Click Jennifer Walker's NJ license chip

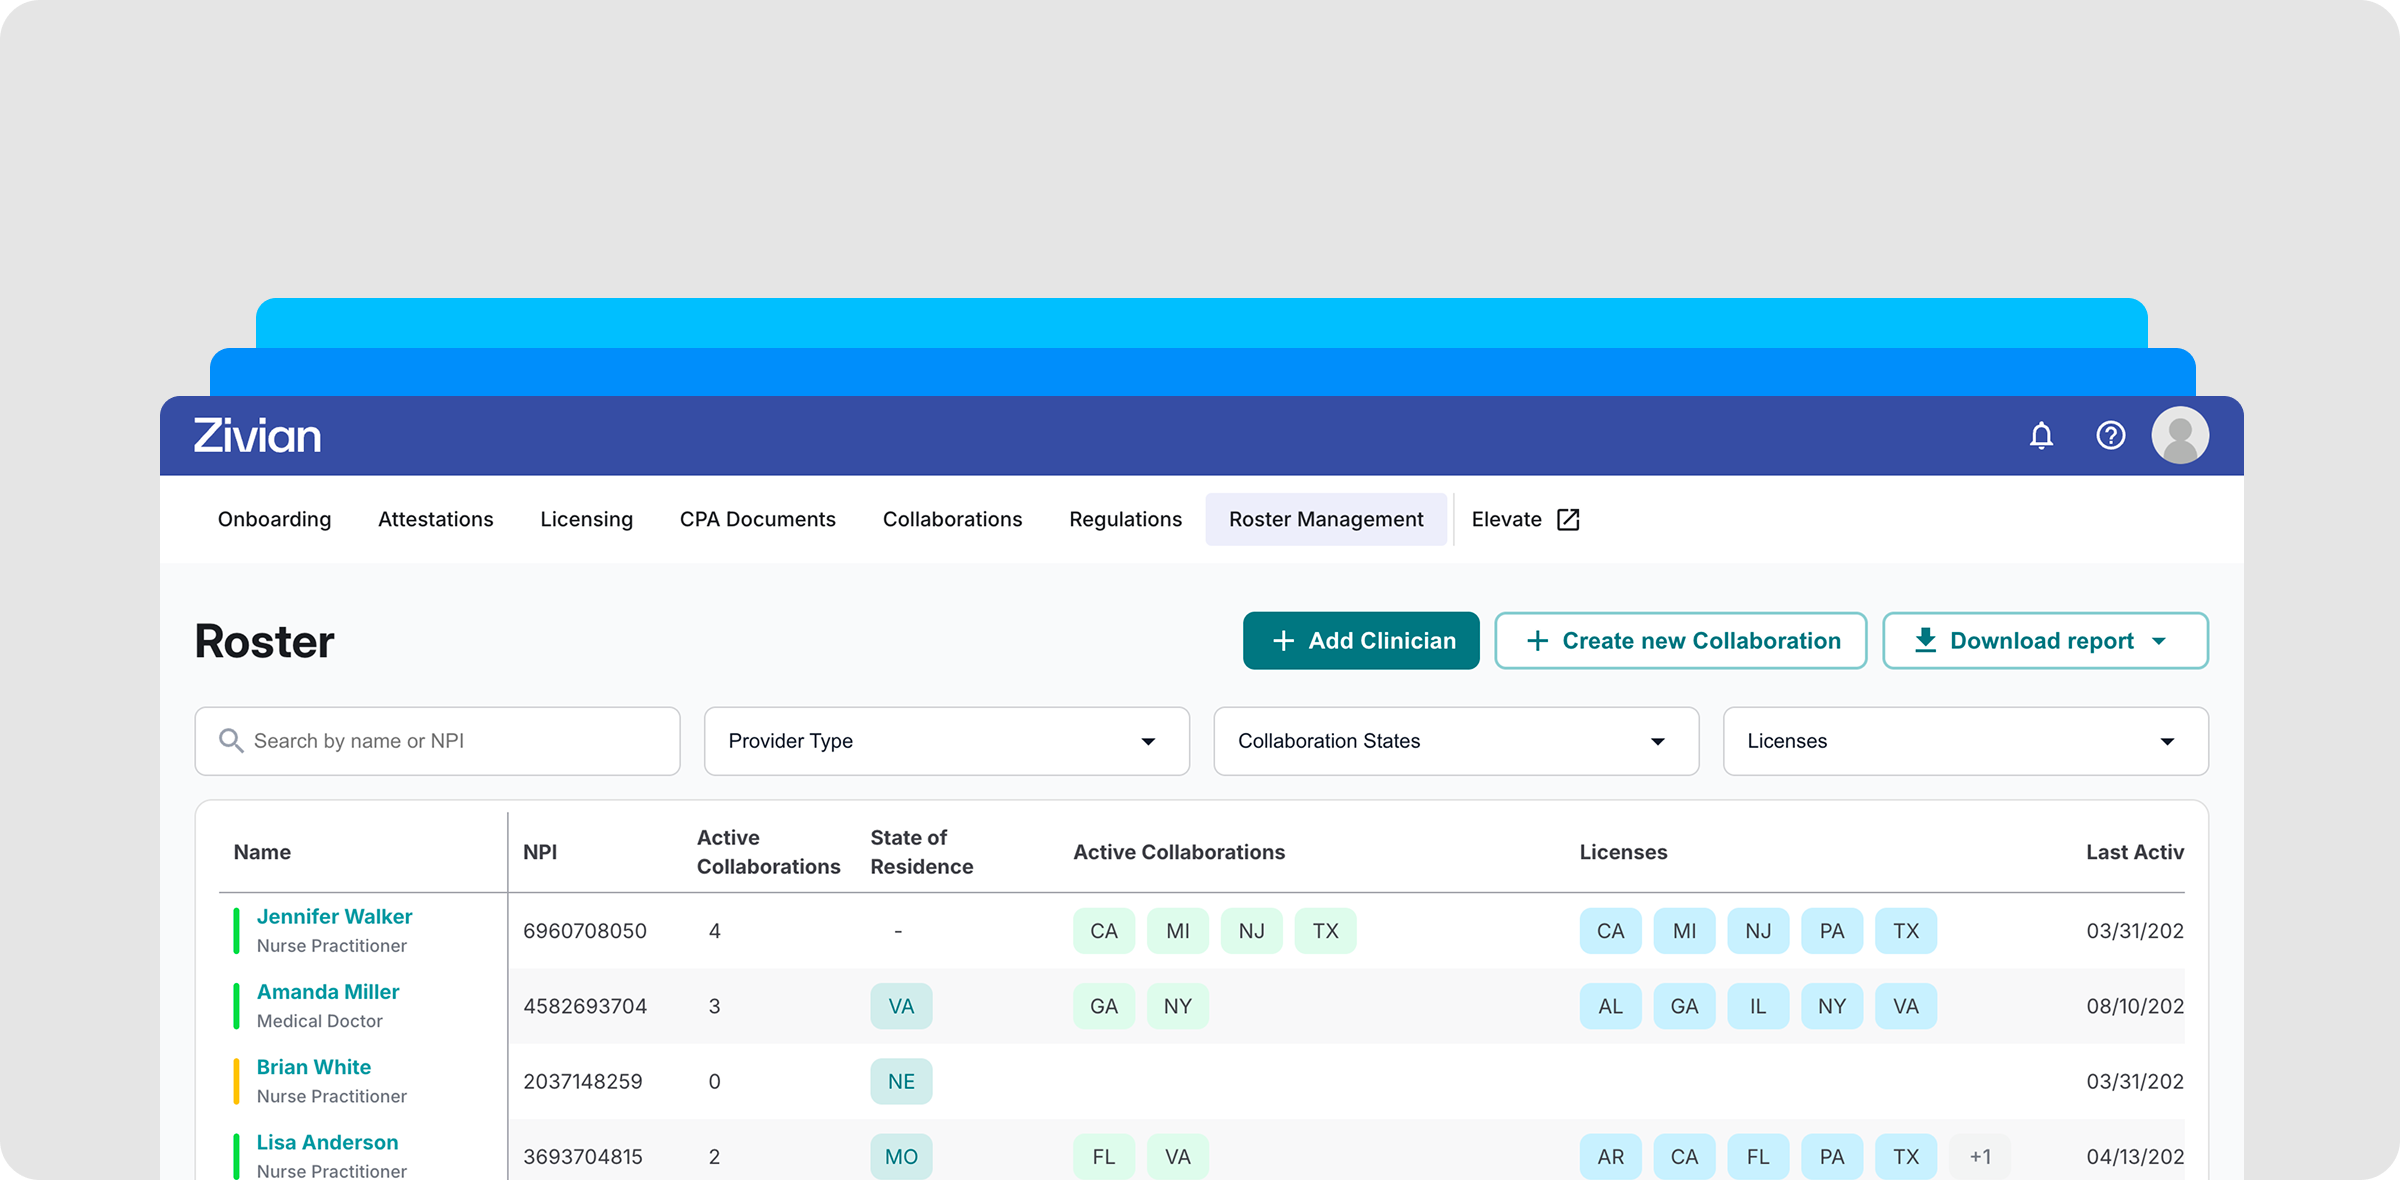pos(1758,931)
